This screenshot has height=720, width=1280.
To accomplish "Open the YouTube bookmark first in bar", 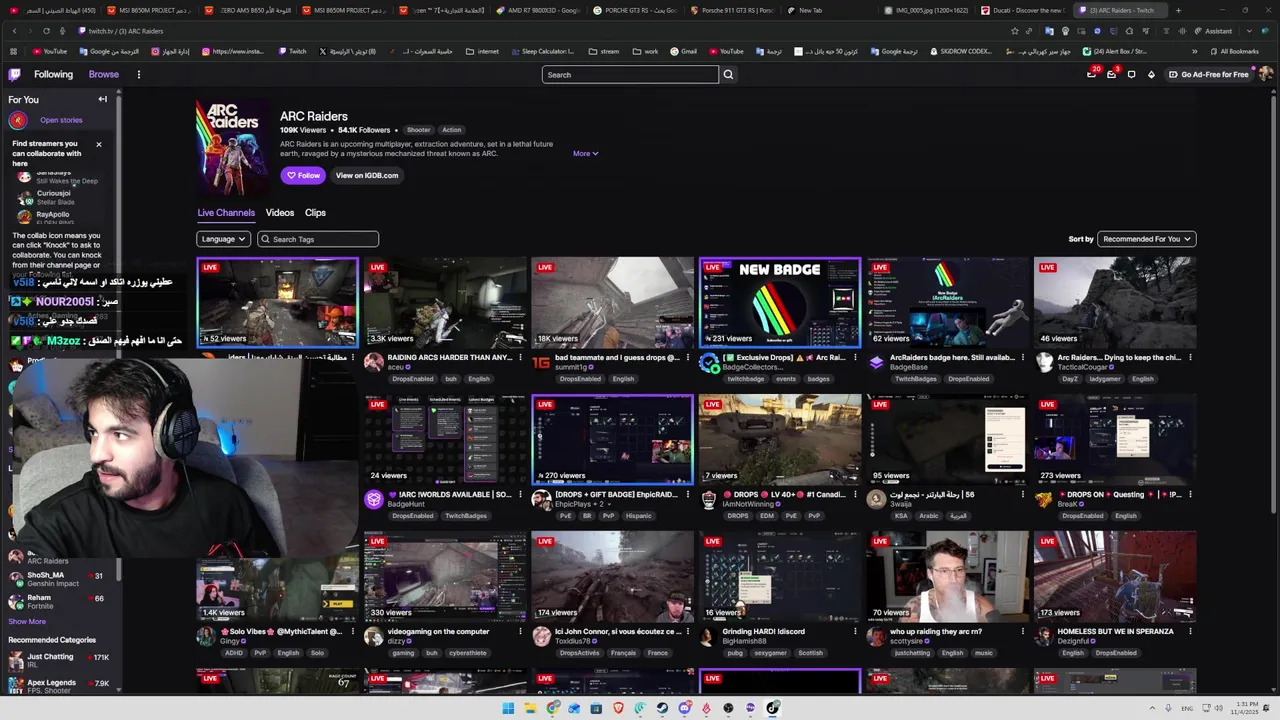I will pyautogui.click(x=50, y=51).
